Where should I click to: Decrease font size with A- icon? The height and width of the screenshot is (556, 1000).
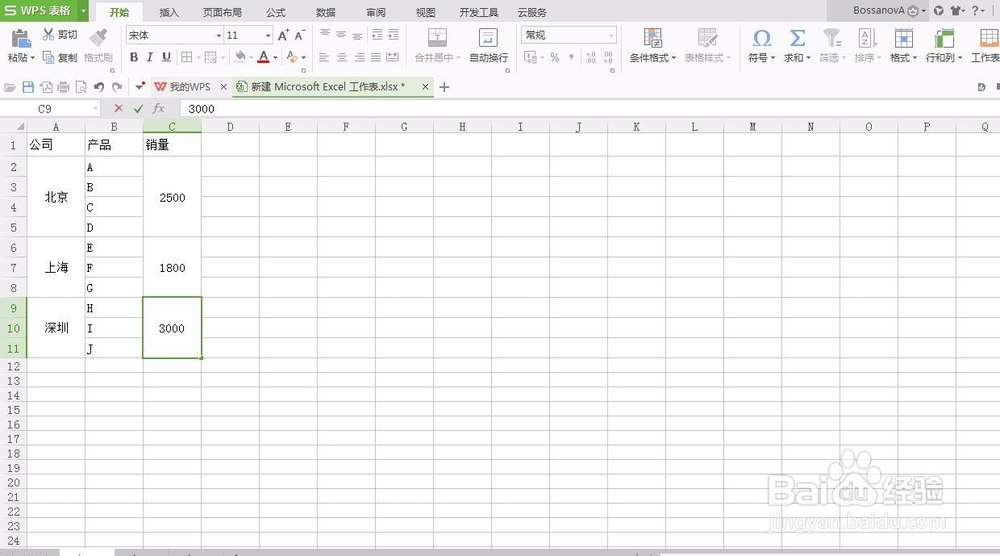(x=300, y=35)
